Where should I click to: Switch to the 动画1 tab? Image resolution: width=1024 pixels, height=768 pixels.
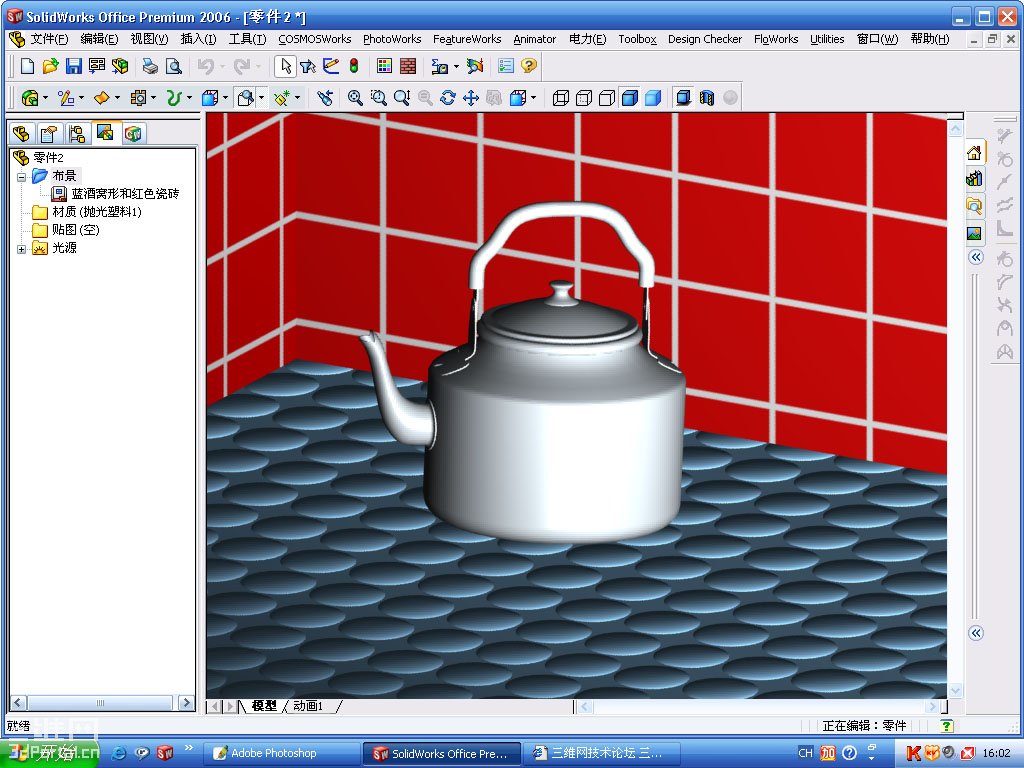point(308,706)
